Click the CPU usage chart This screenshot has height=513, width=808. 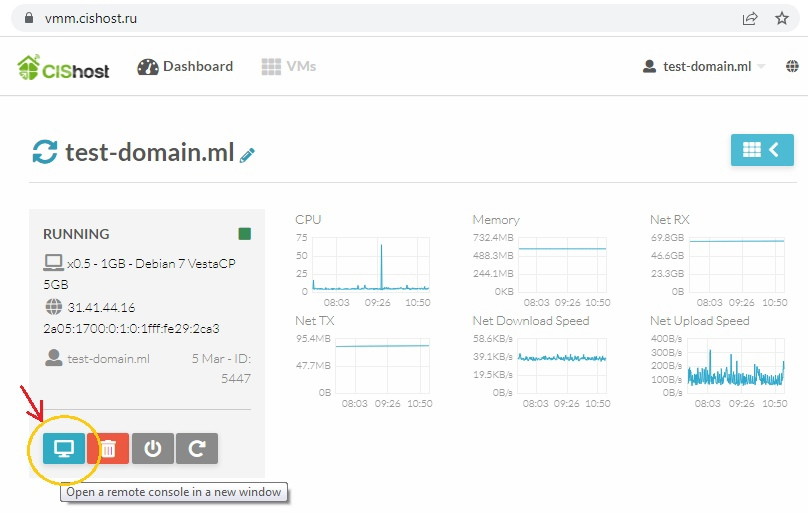[x=370, y=264]
